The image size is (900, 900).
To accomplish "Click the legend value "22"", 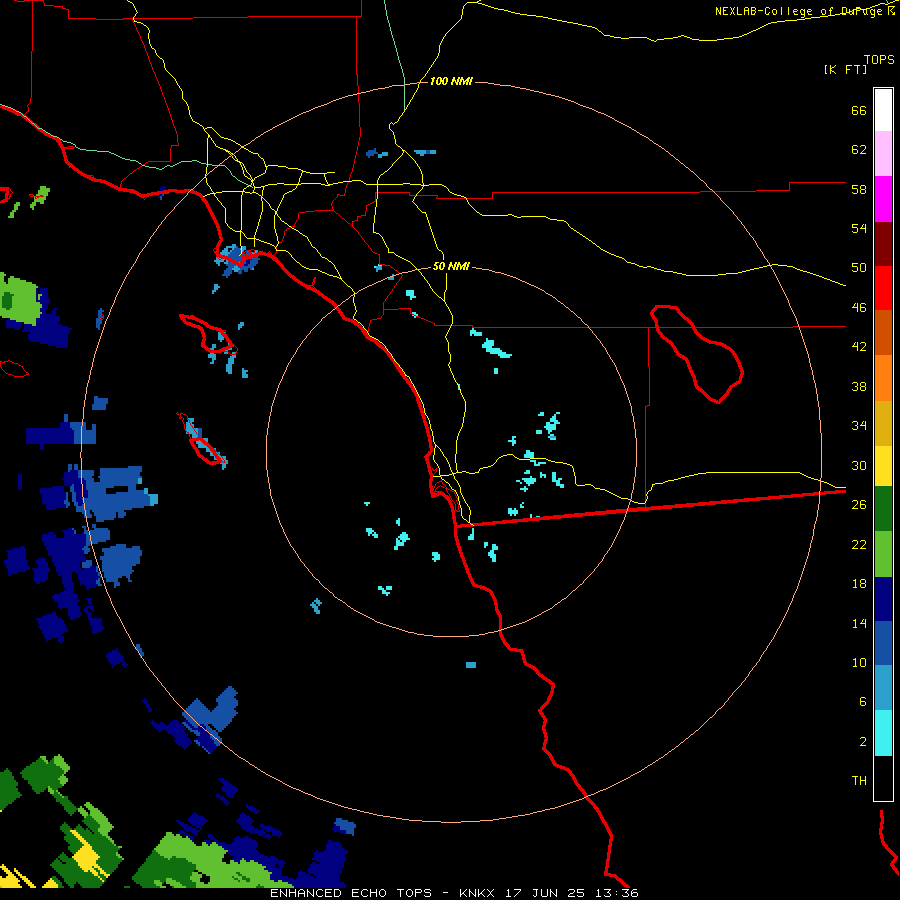I will 859,544.
